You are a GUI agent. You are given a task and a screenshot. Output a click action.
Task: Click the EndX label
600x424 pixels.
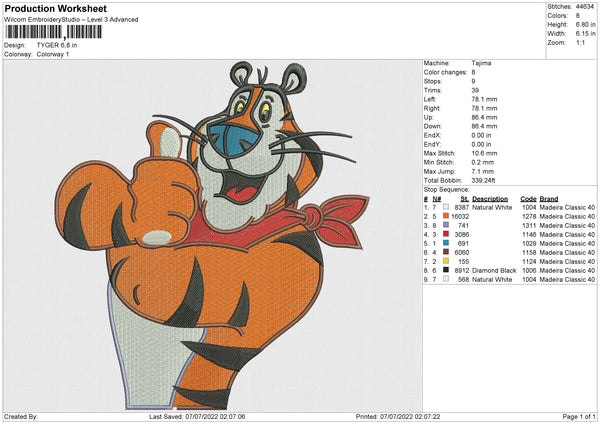pos(432,135)
